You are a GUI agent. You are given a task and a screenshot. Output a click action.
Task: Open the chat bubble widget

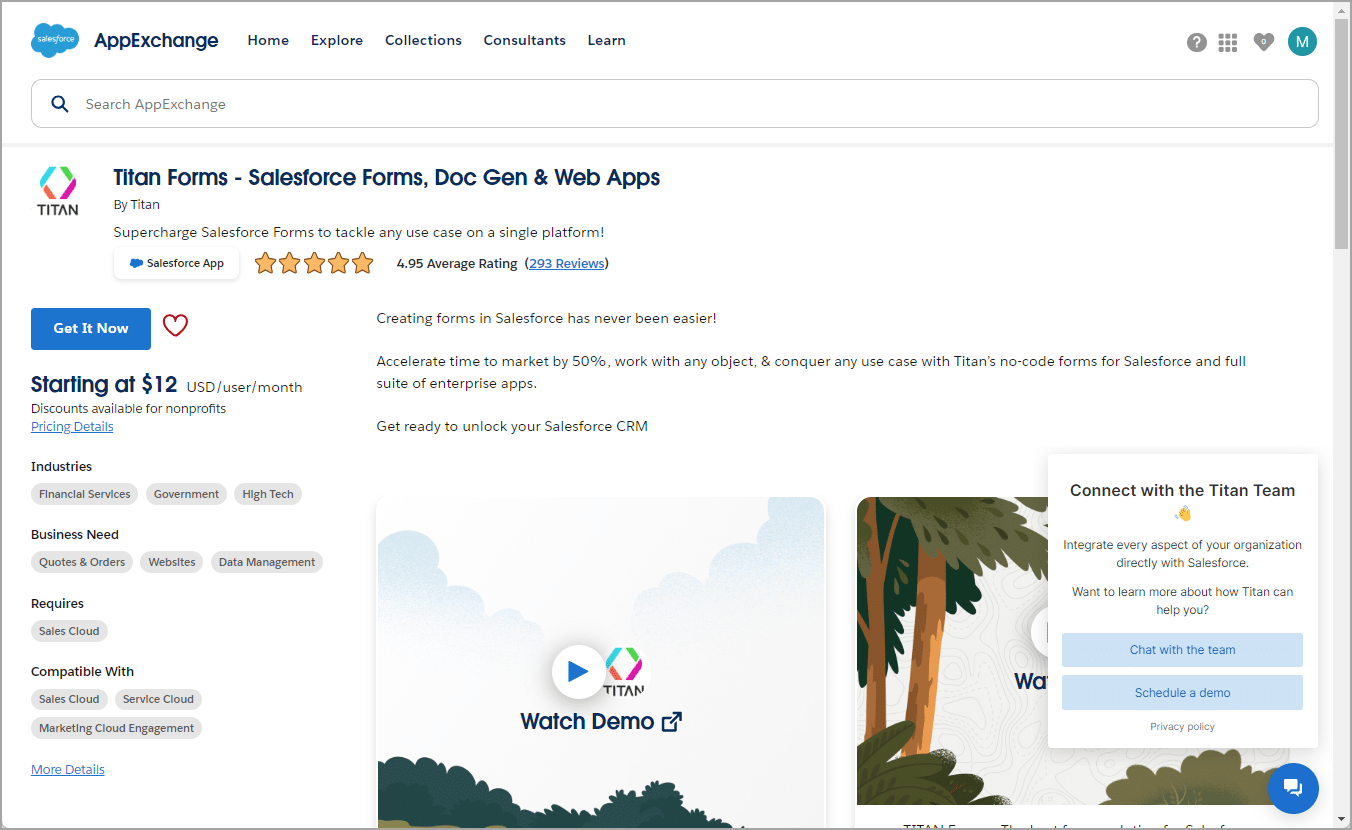coord(1293,788)
